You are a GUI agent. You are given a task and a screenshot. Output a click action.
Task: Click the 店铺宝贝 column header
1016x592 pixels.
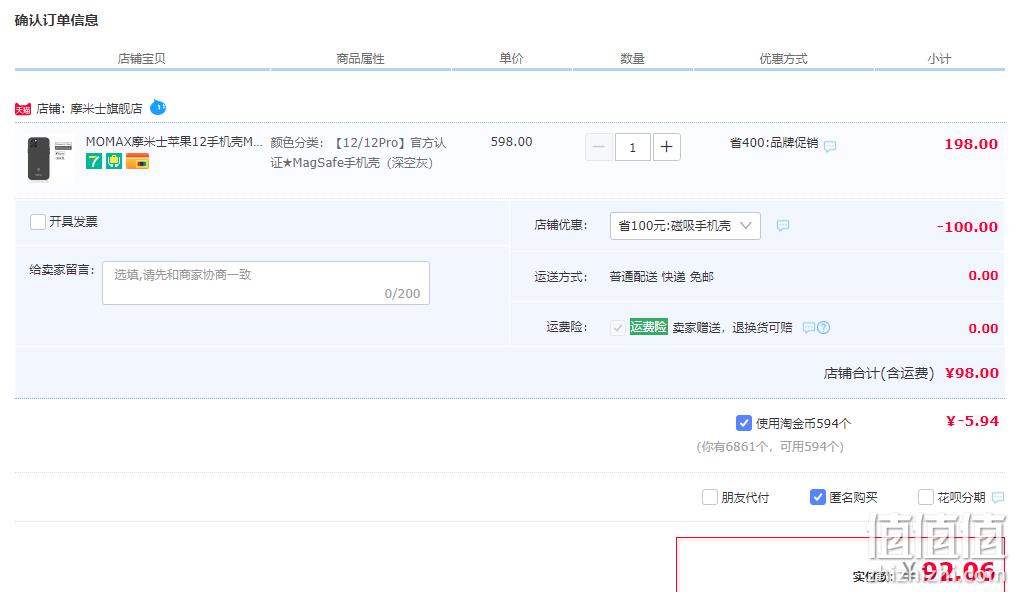coord(141,59)
